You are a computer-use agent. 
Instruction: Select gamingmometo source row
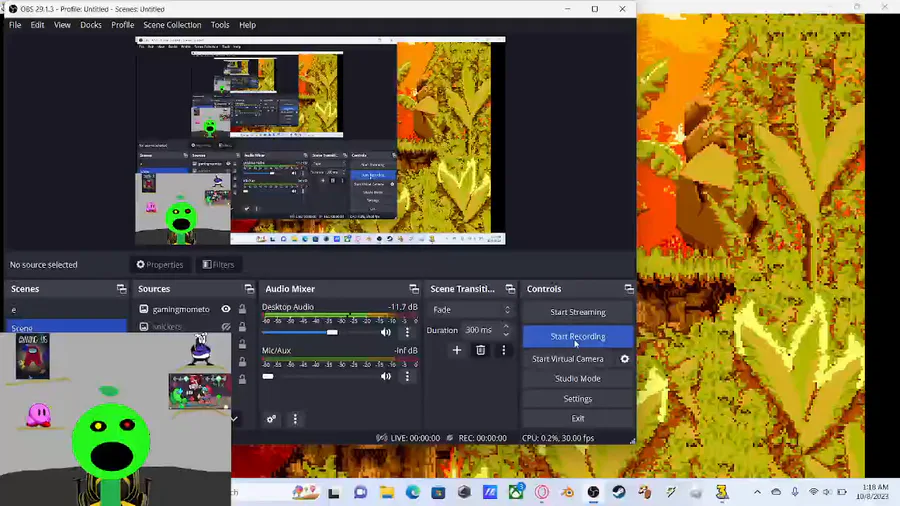pos(194,309)
